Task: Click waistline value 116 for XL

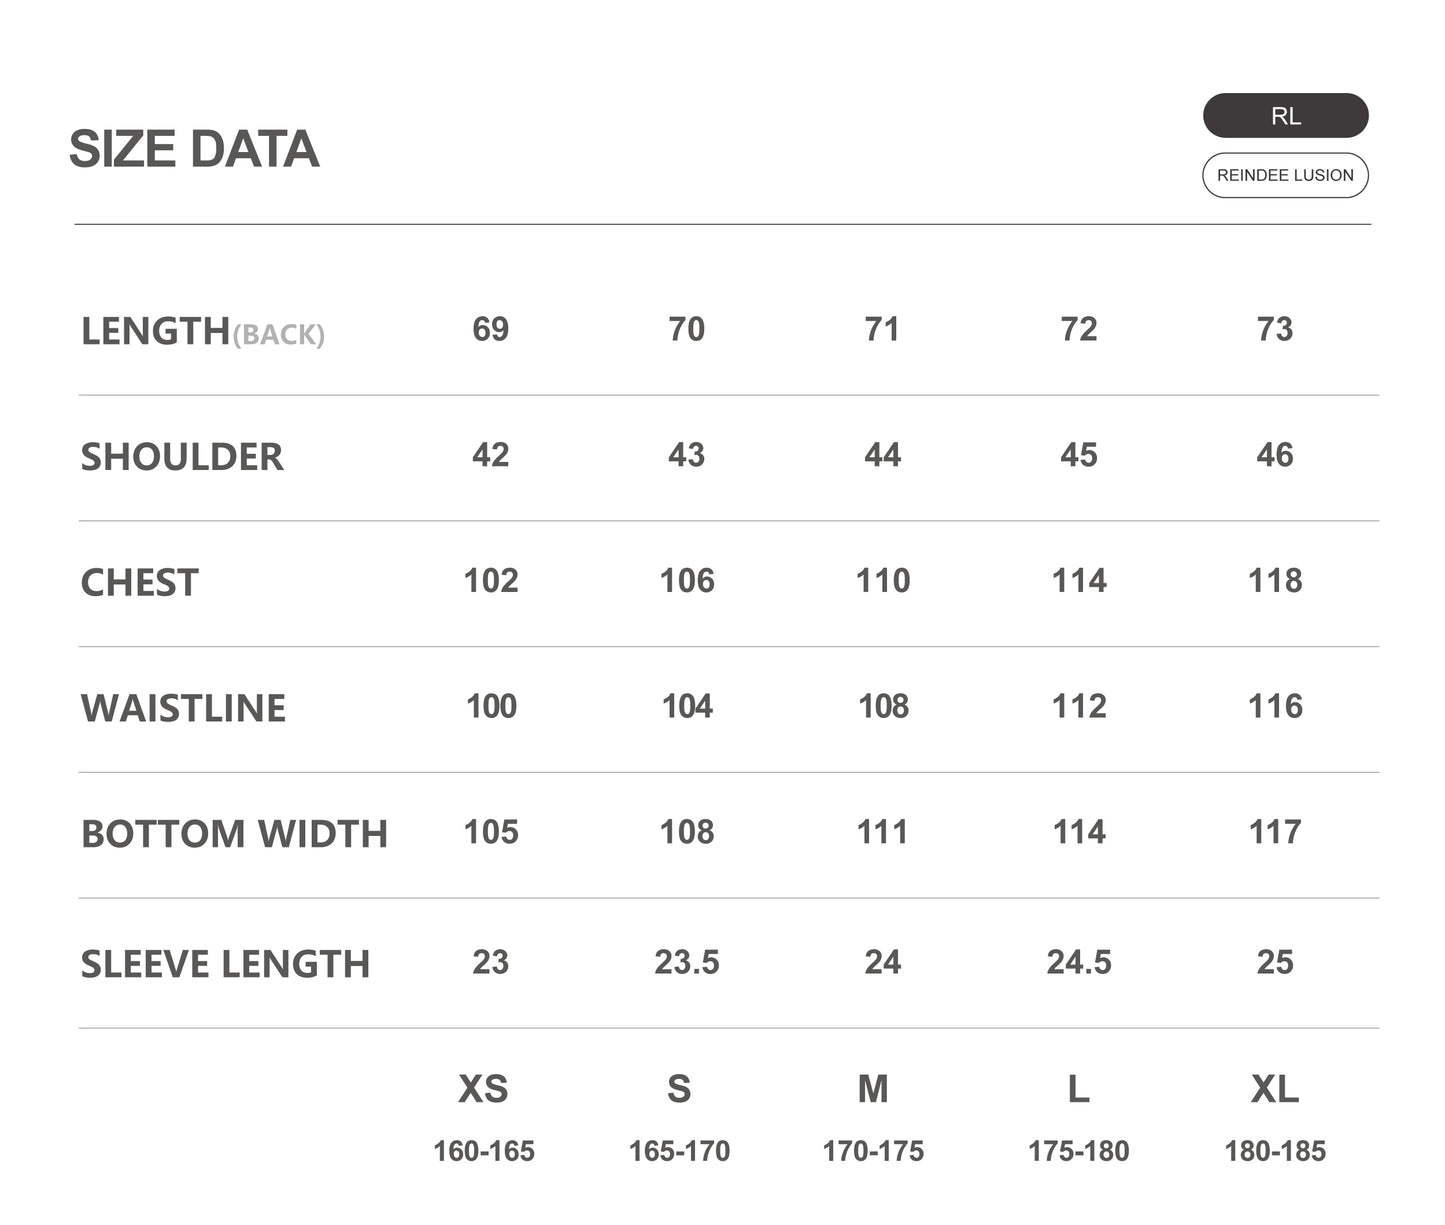Action: (1275, 707)
